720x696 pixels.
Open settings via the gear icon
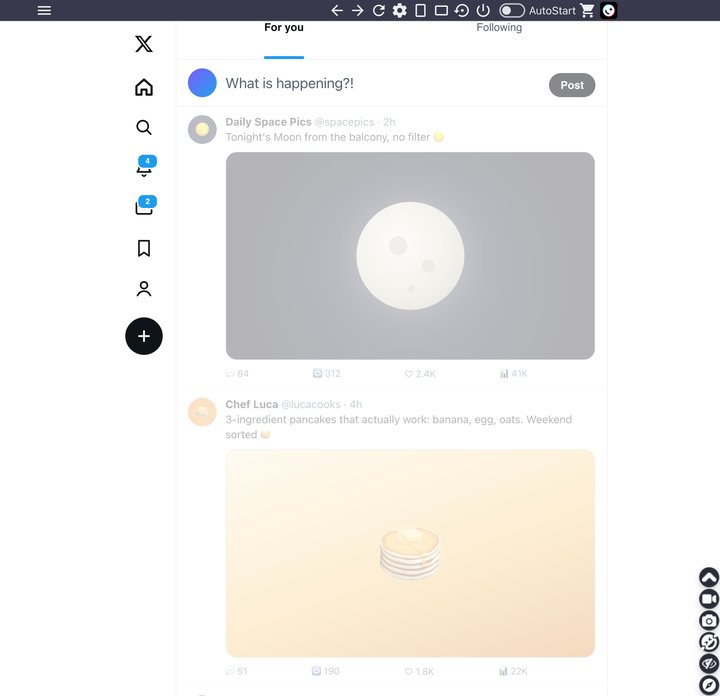click(x=399, y=10)
